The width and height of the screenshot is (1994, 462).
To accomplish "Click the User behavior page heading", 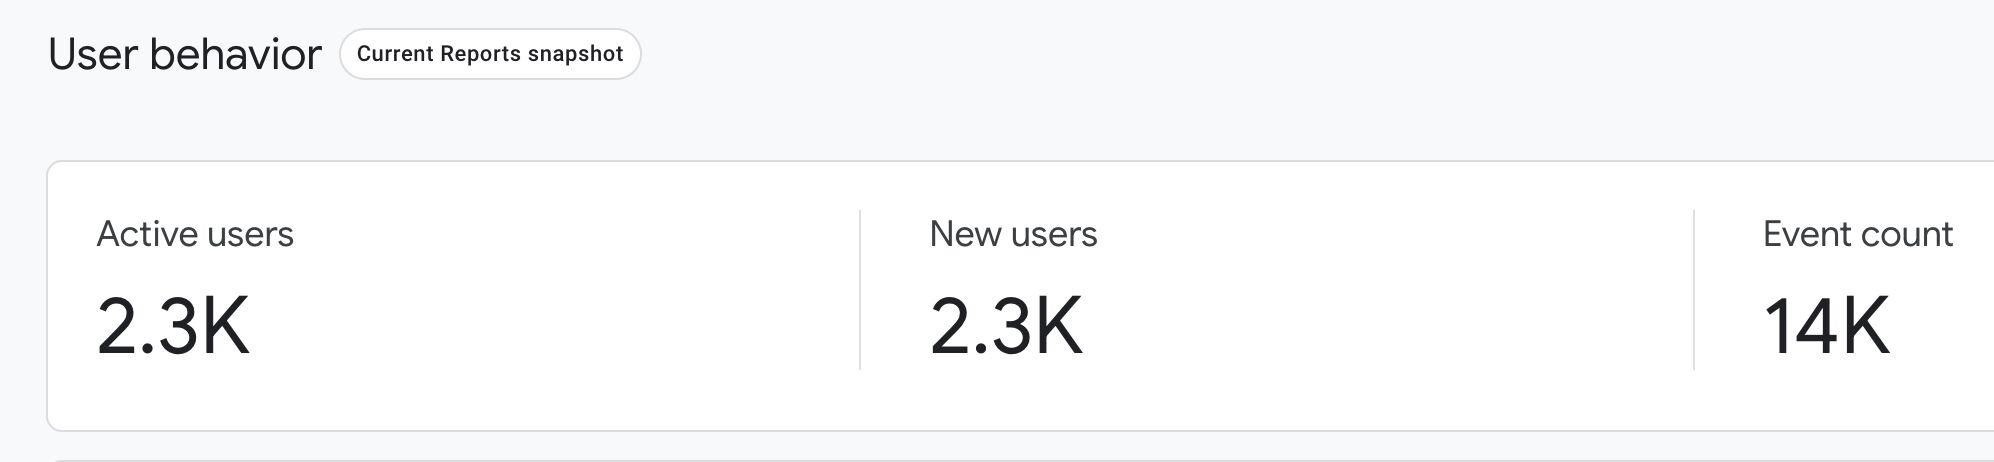I will (x=185, y=54).
